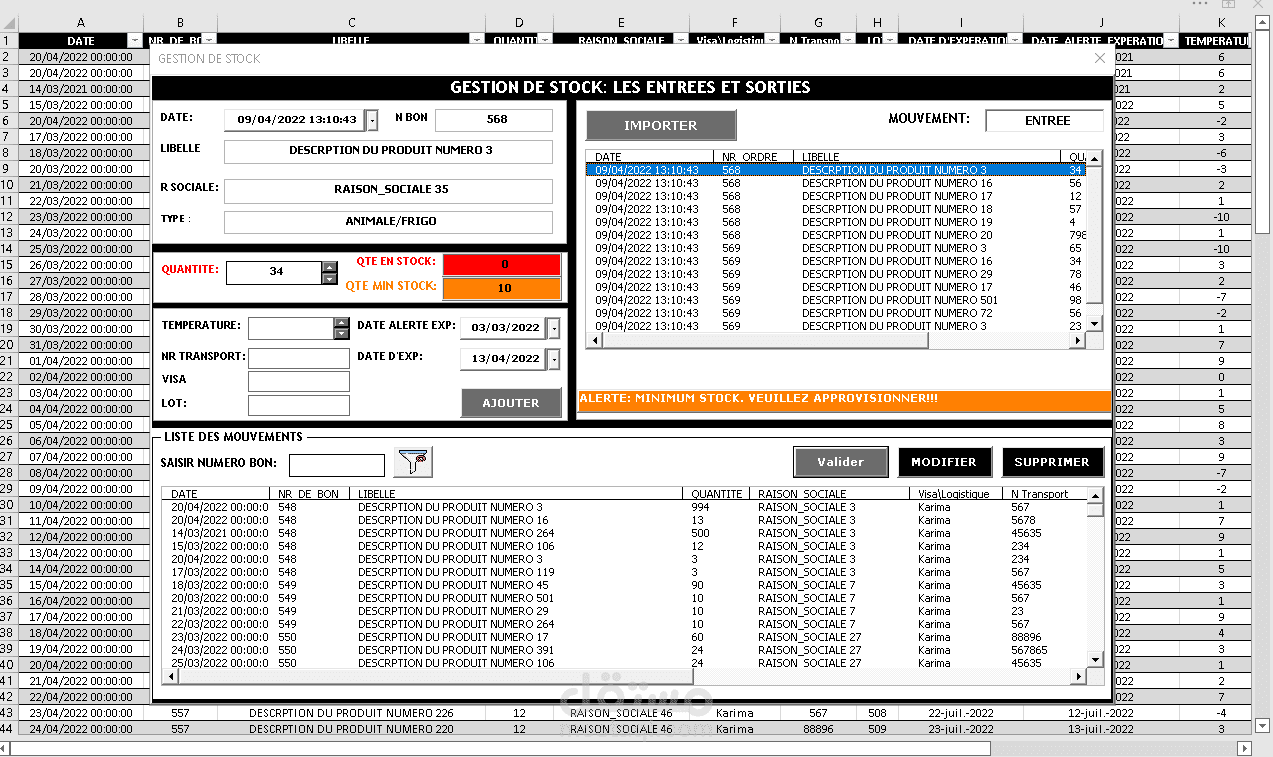The image size is (1273, 757).
Task: Select import row DESCRPTION DU PRODUIT NUMERO 72
Action: pos(836,313)
